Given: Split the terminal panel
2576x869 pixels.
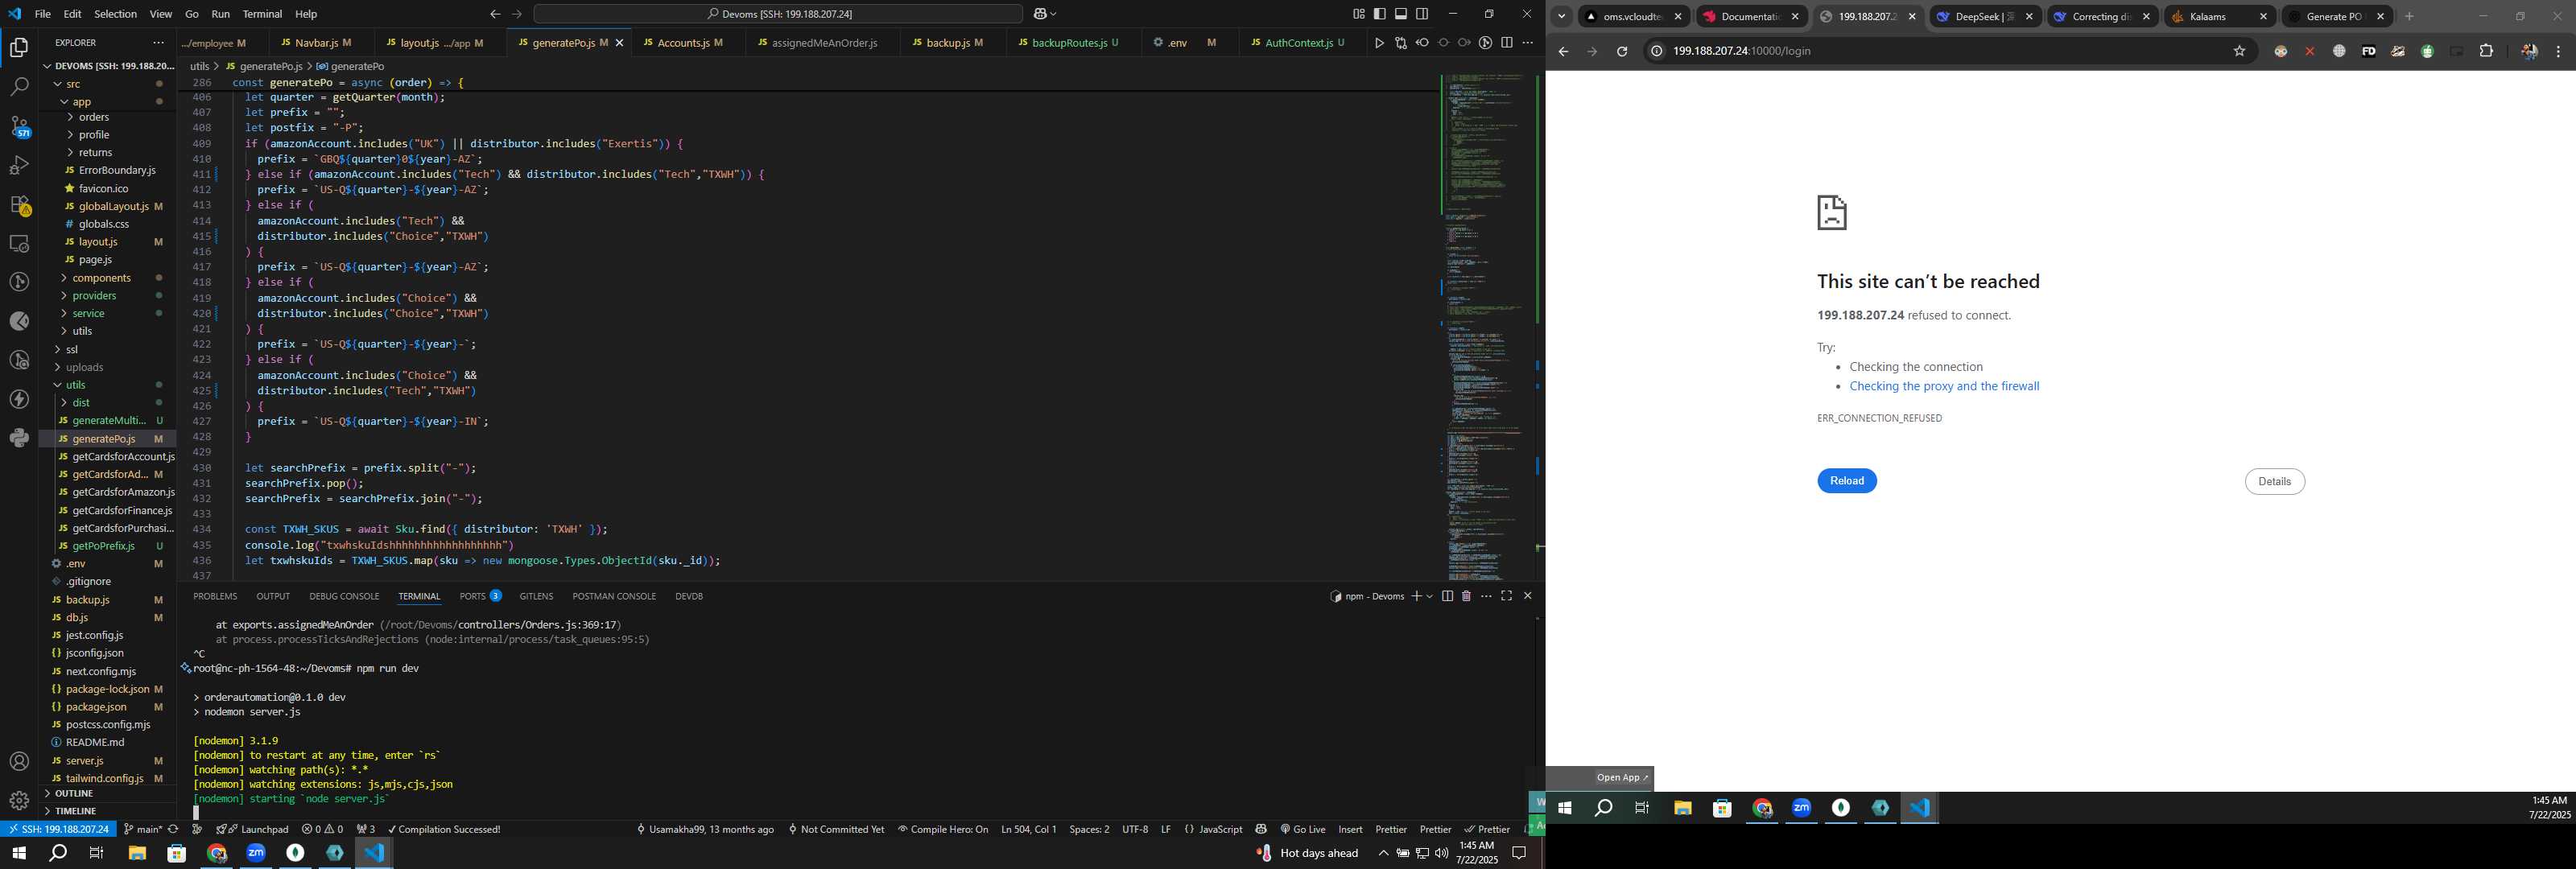Looking at the screenshot, I should (1447, 596).
